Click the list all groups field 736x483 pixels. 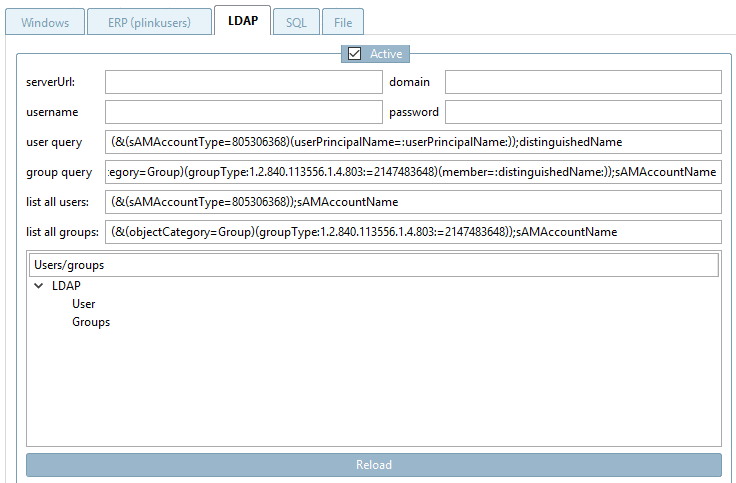[x=413, y=232]
